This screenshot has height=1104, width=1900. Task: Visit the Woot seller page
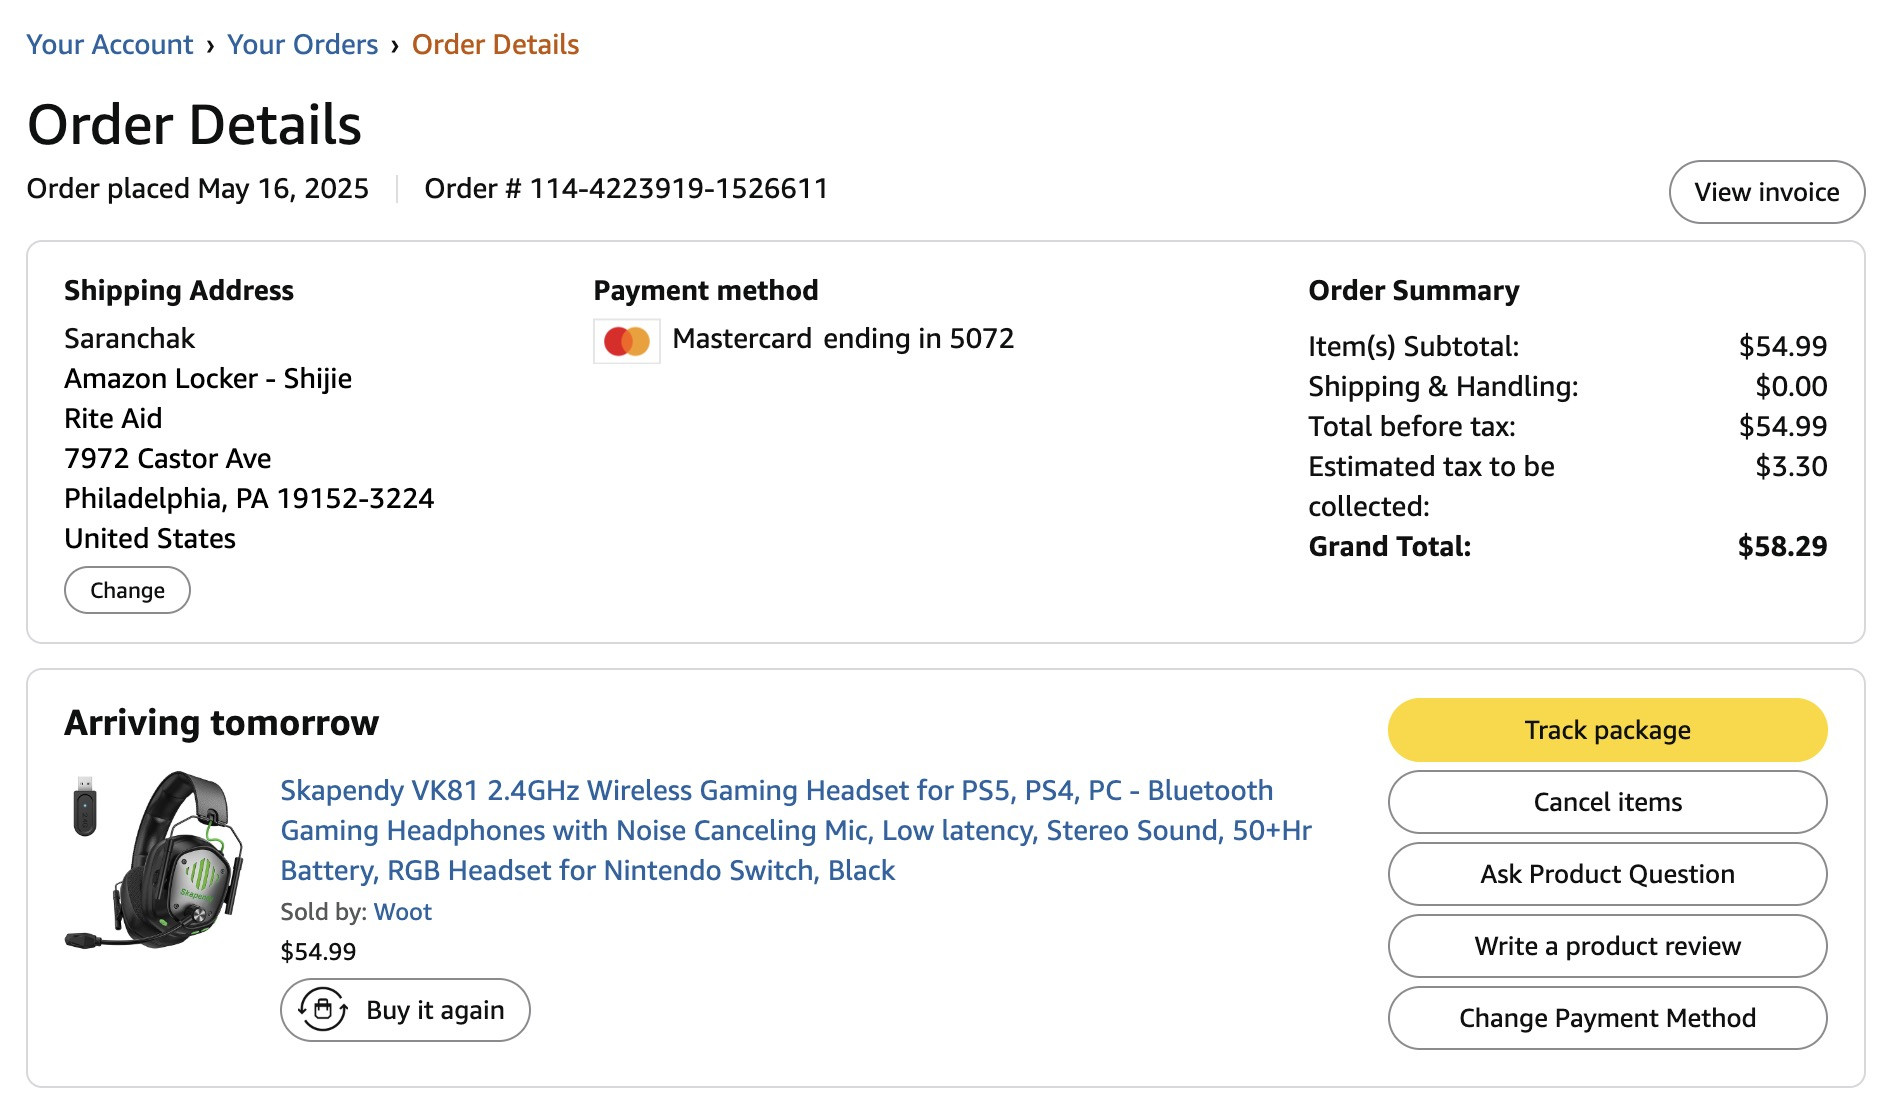point(403,912)
